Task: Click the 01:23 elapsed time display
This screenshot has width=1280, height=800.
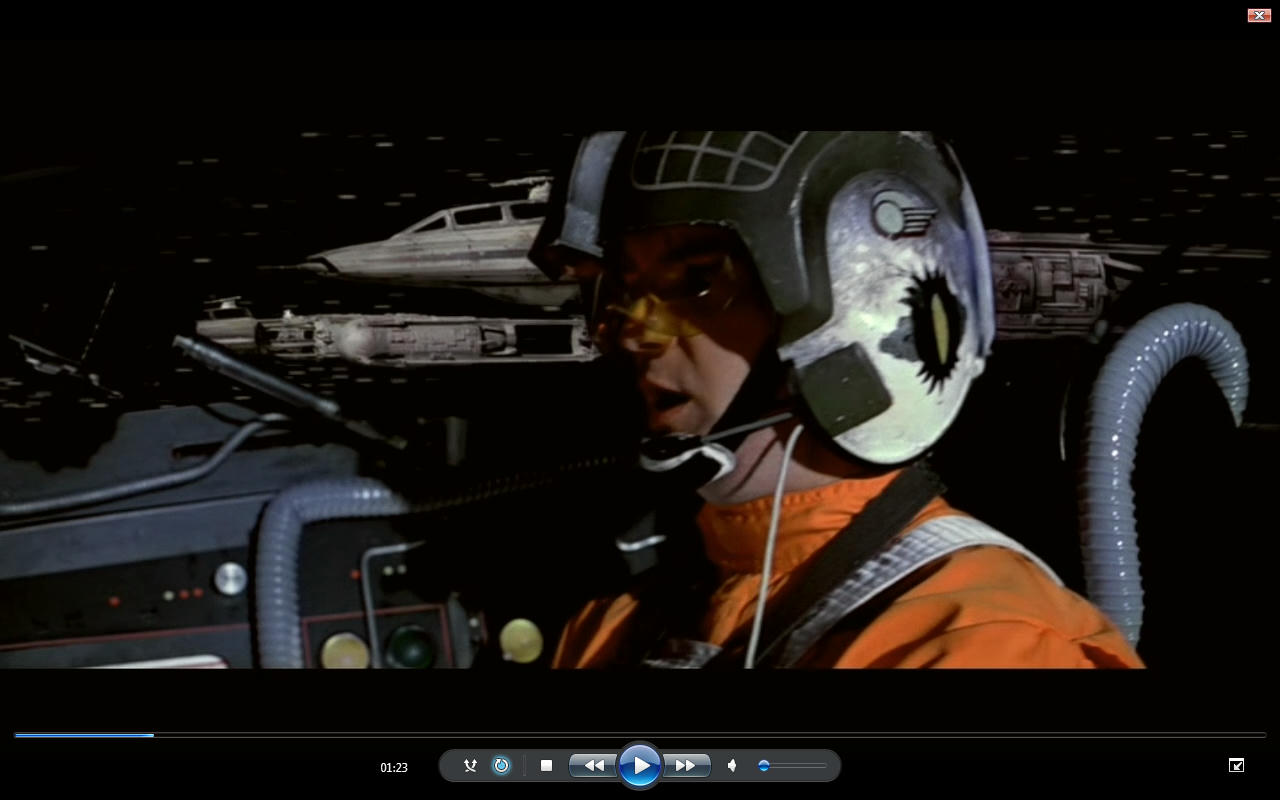Action: tap(394, 768)
